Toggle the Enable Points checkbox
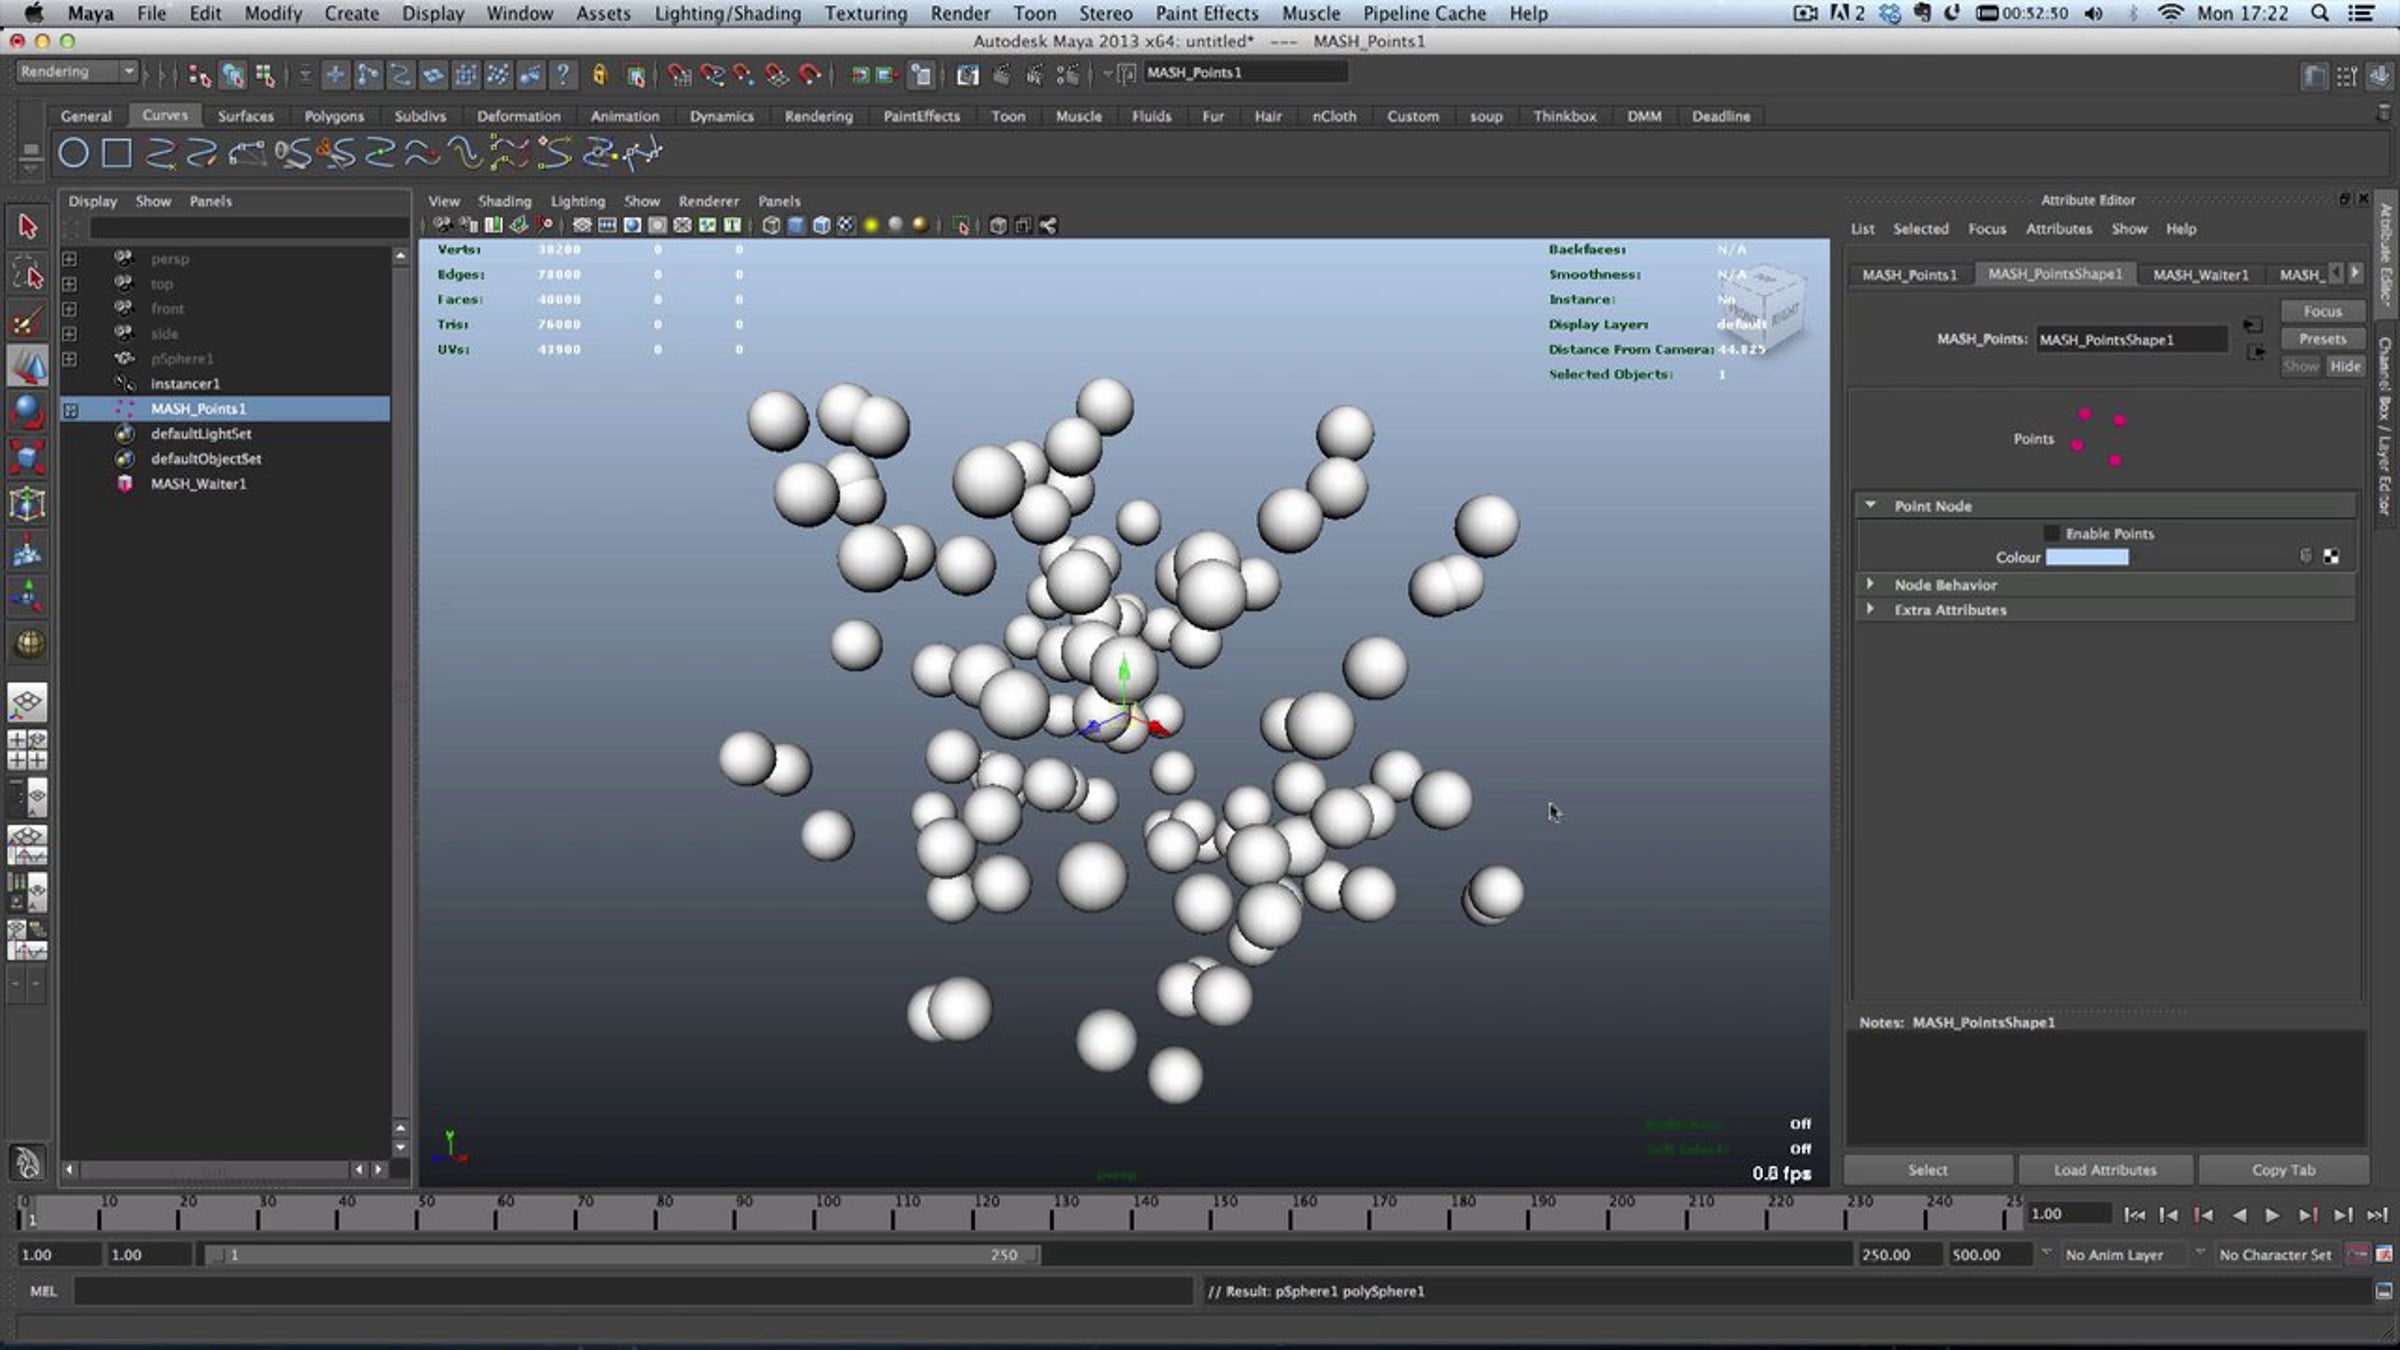 tap(2052, 534)
